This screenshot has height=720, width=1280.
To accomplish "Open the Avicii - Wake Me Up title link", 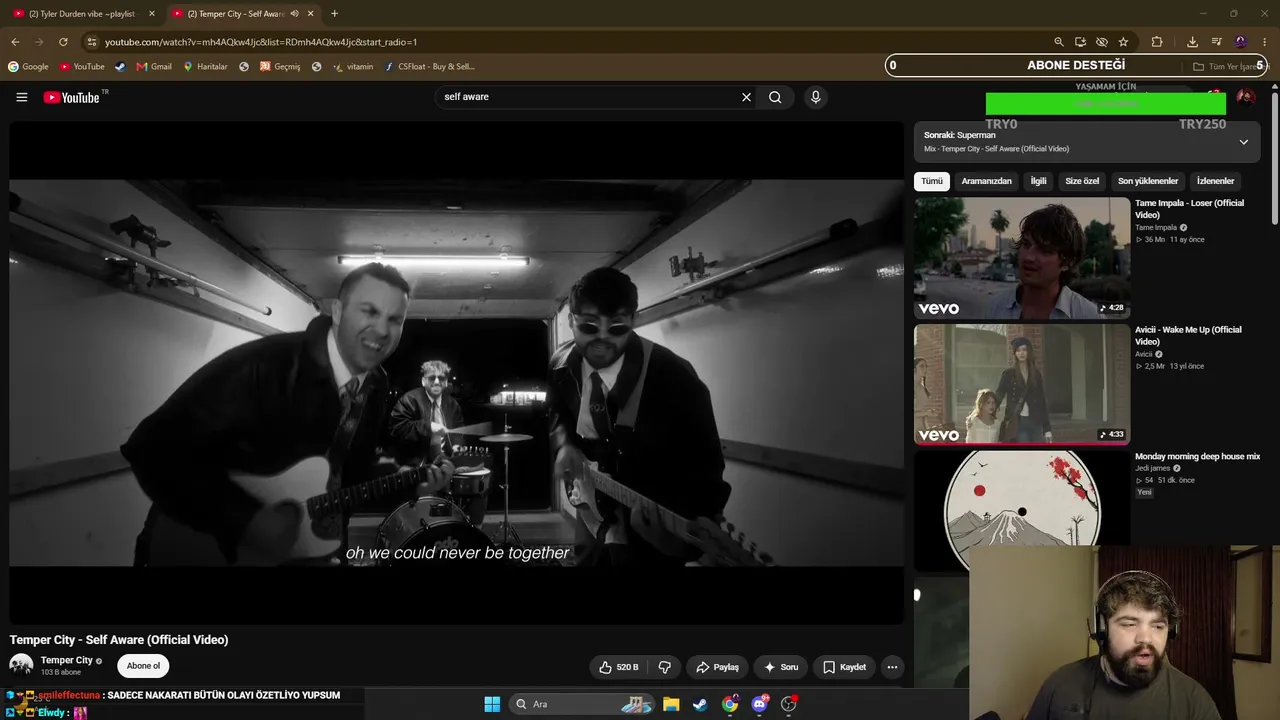I will pos(1188,336).
